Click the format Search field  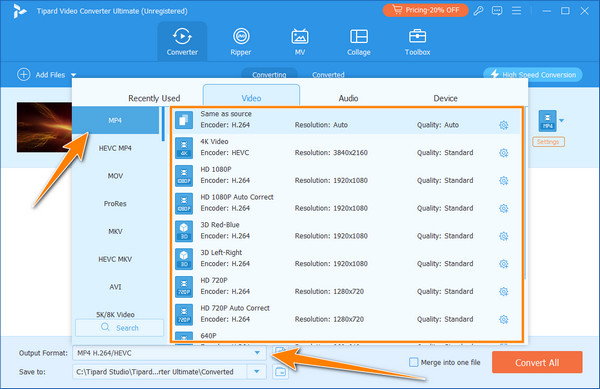119,328
